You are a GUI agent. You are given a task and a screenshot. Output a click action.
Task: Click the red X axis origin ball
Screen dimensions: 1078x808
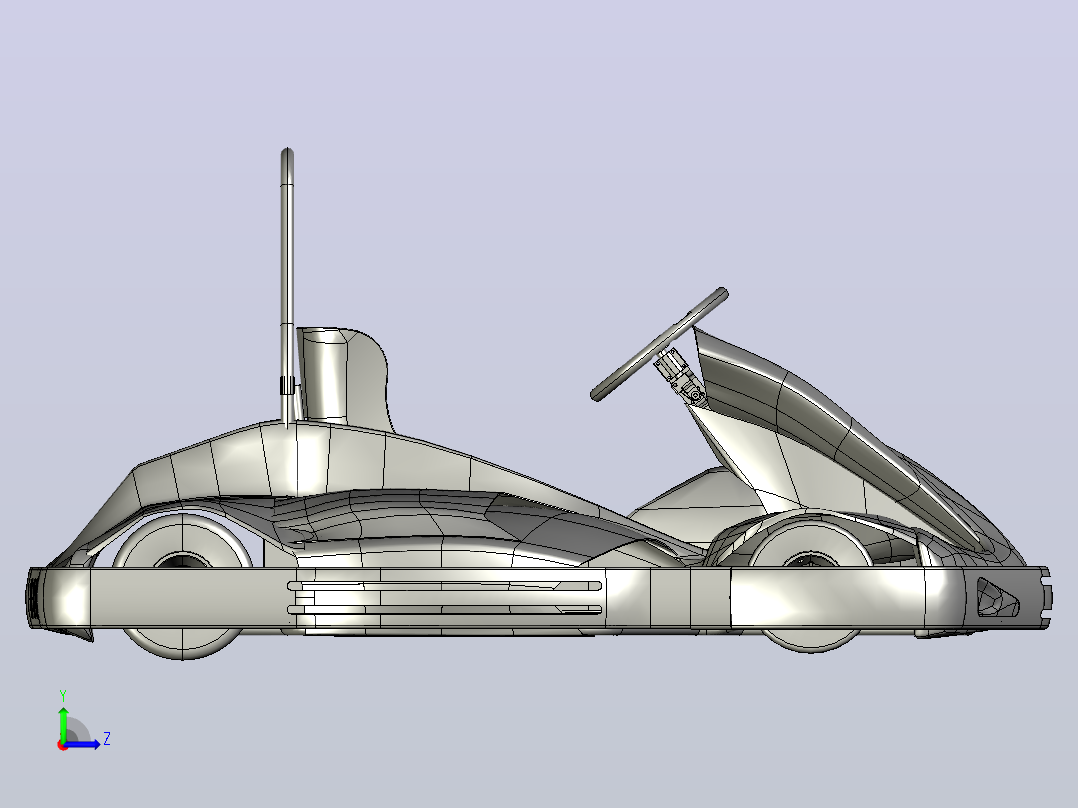[x=62, y=745]
